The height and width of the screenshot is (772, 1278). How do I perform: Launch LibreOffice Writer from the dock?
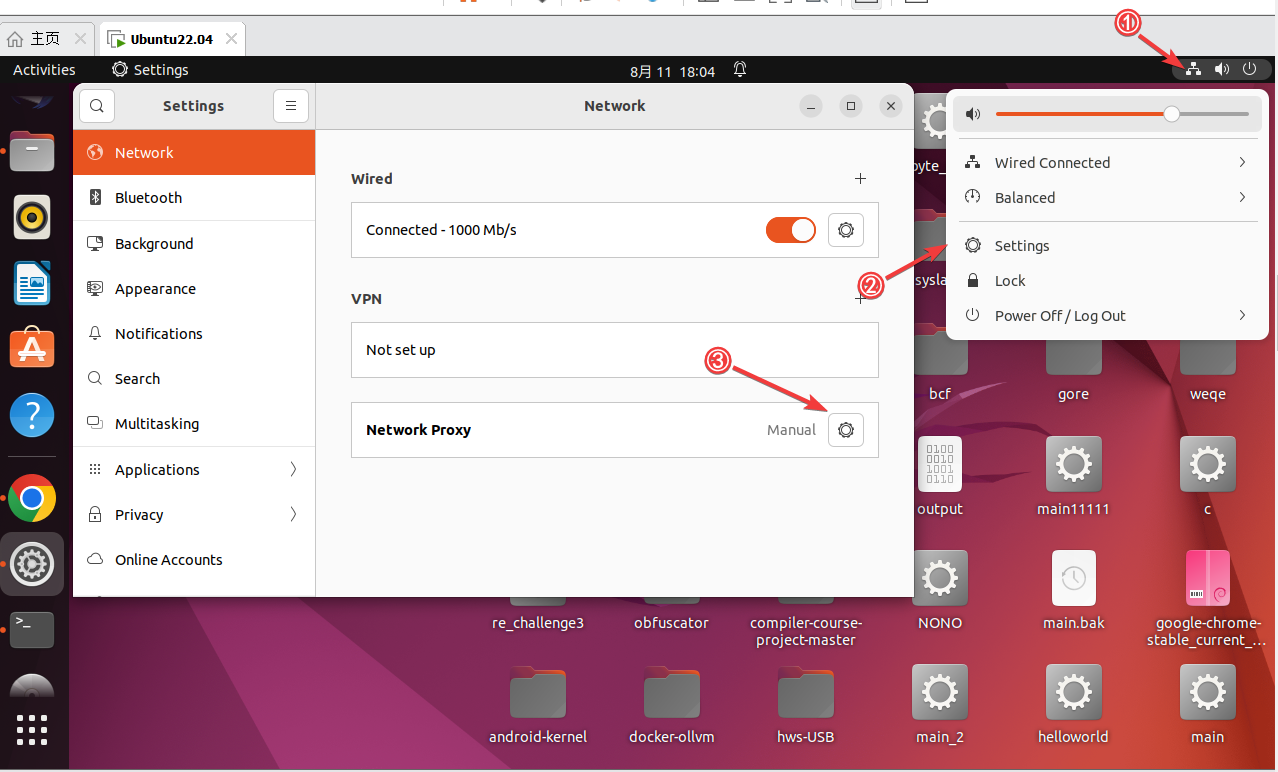[32, 284]
